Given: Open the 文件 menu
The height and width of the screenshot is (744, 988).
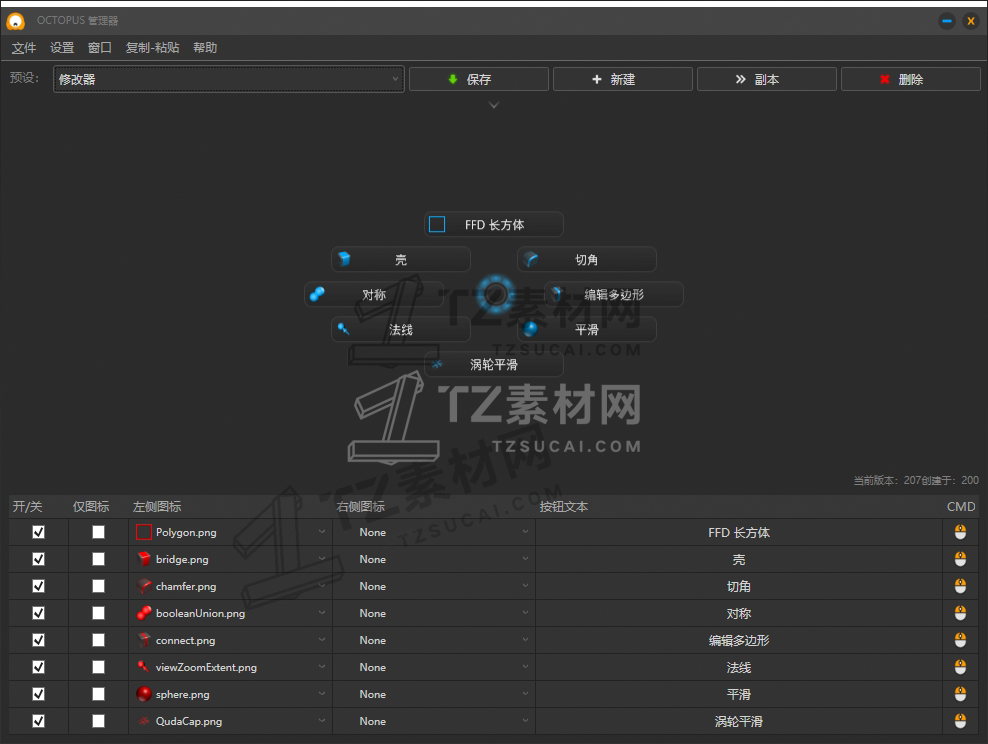Looking at the screenshot, I should coord(24,48).
